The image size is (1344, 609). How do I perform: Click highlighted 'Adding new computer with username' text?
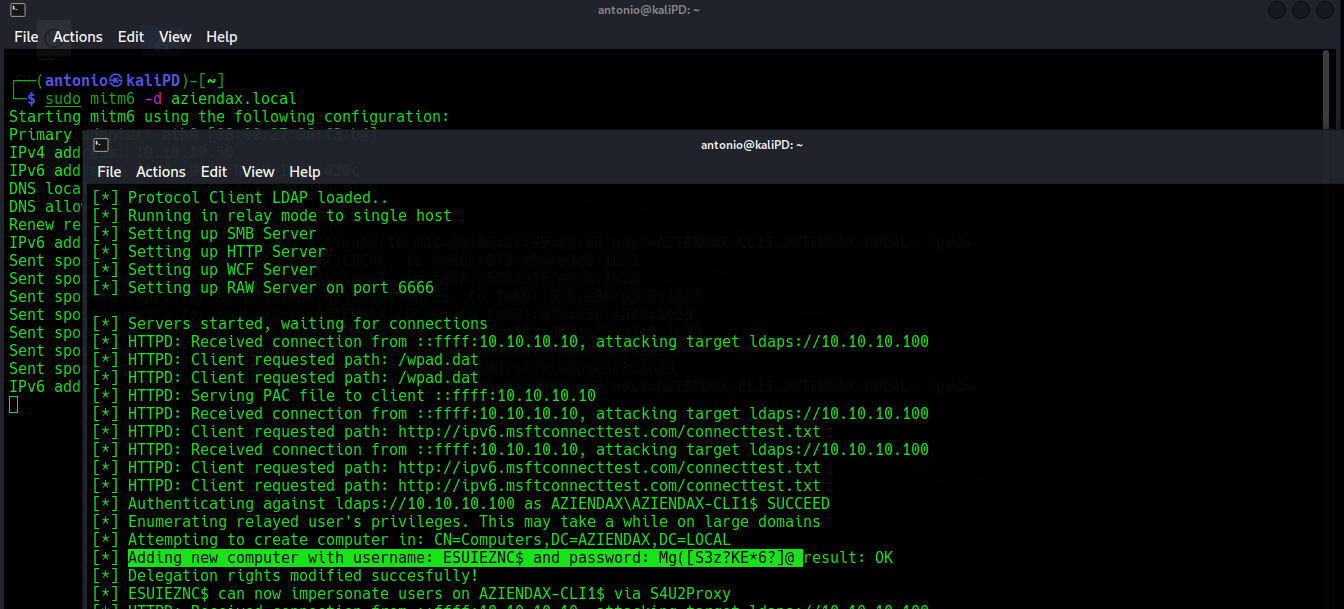[465, 558]
